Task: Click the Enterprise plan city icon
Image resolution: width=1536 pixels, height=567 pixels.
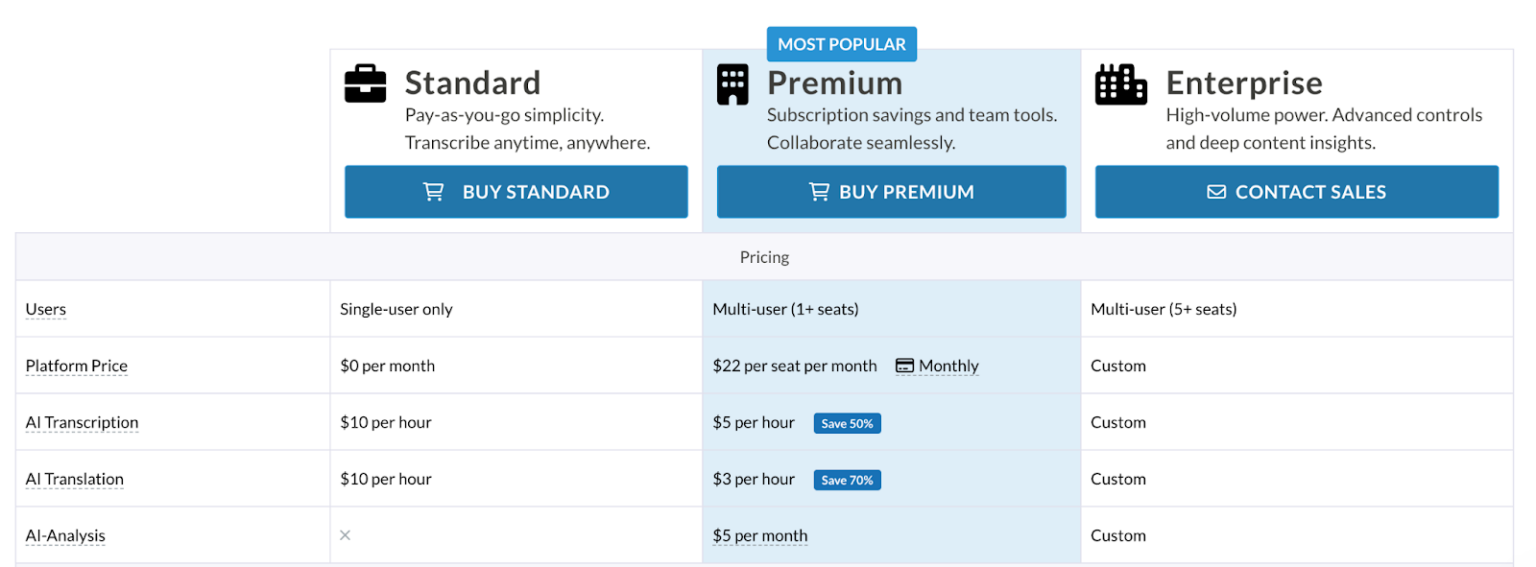Action: [1120, 84]
